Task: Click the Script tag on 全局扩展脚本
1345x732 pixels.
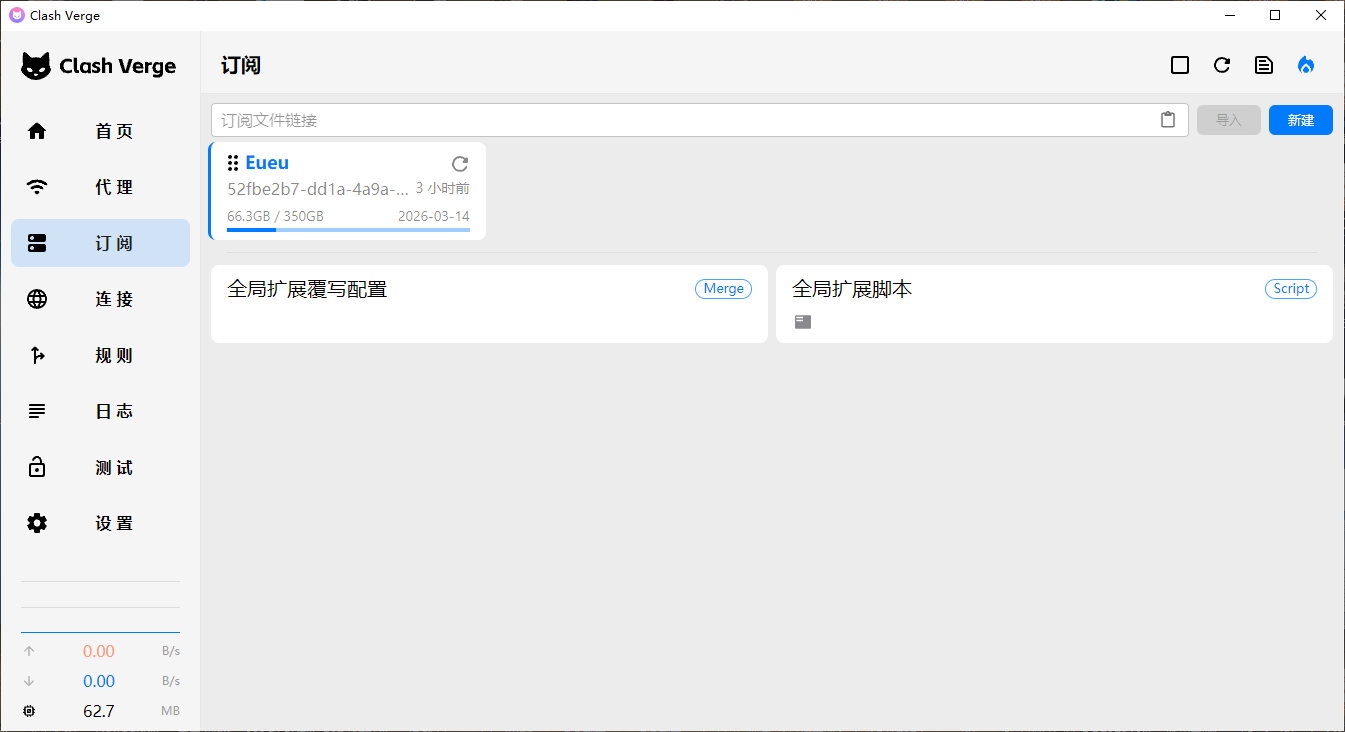Action: click(1290, 289)
